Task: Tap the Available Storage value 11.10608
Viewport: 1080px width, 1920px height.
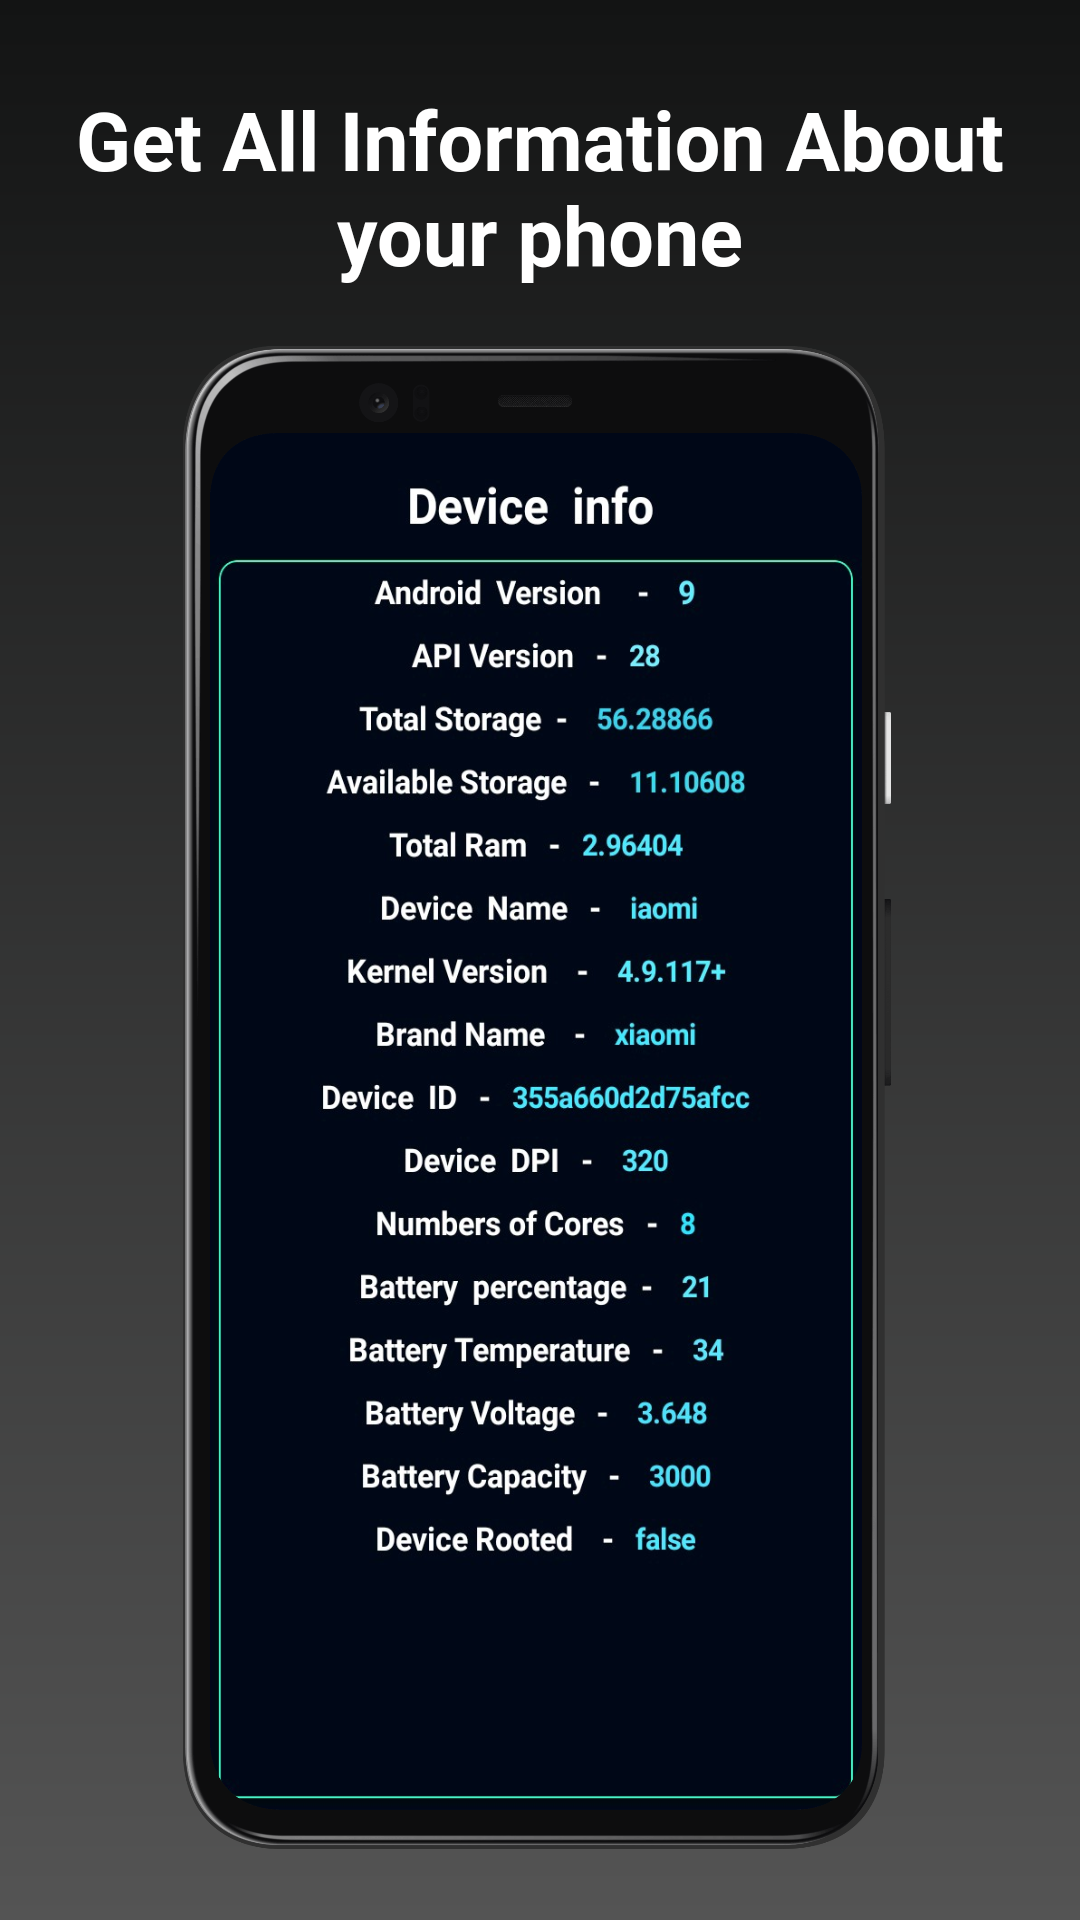Action: tap(687, 782)
